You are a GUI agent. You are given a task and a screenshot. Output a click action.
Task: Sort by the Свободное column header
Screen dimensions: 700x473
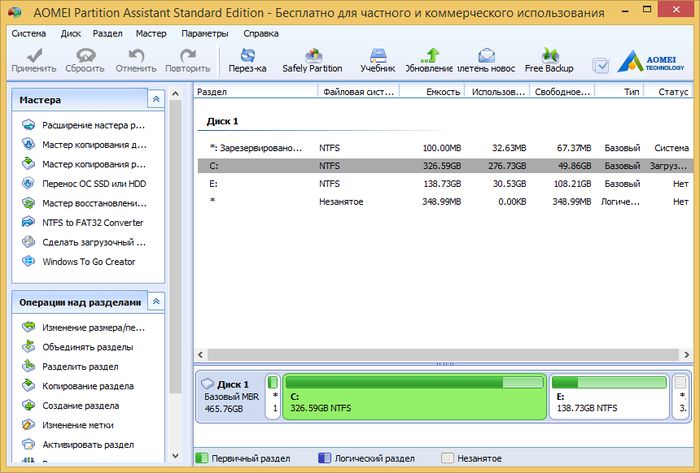coord(562,91)
